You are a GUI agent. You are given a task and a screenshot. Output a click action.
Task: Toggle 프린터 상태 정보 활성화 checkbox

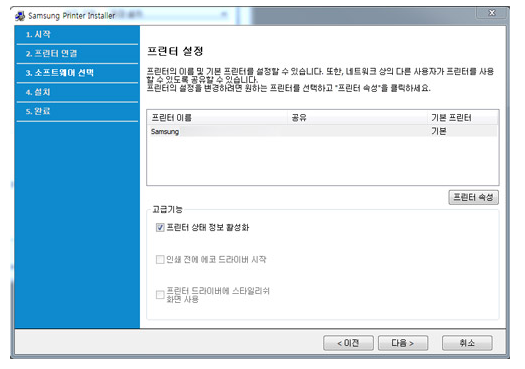(160, 228)
